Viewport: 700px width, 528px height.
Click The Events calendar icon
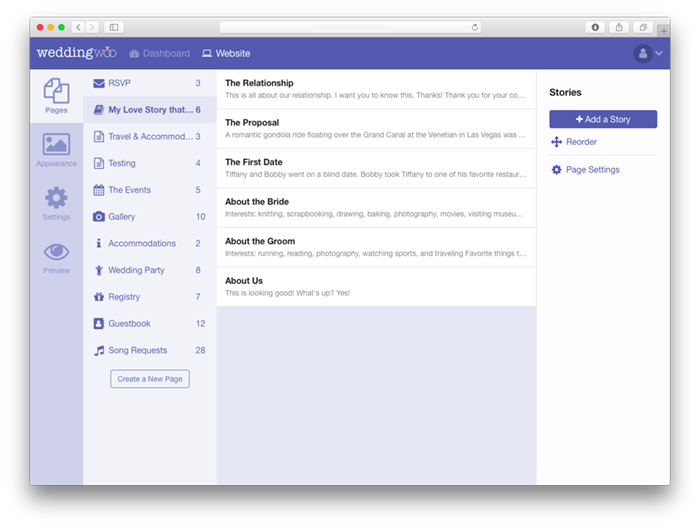(99, 190)
